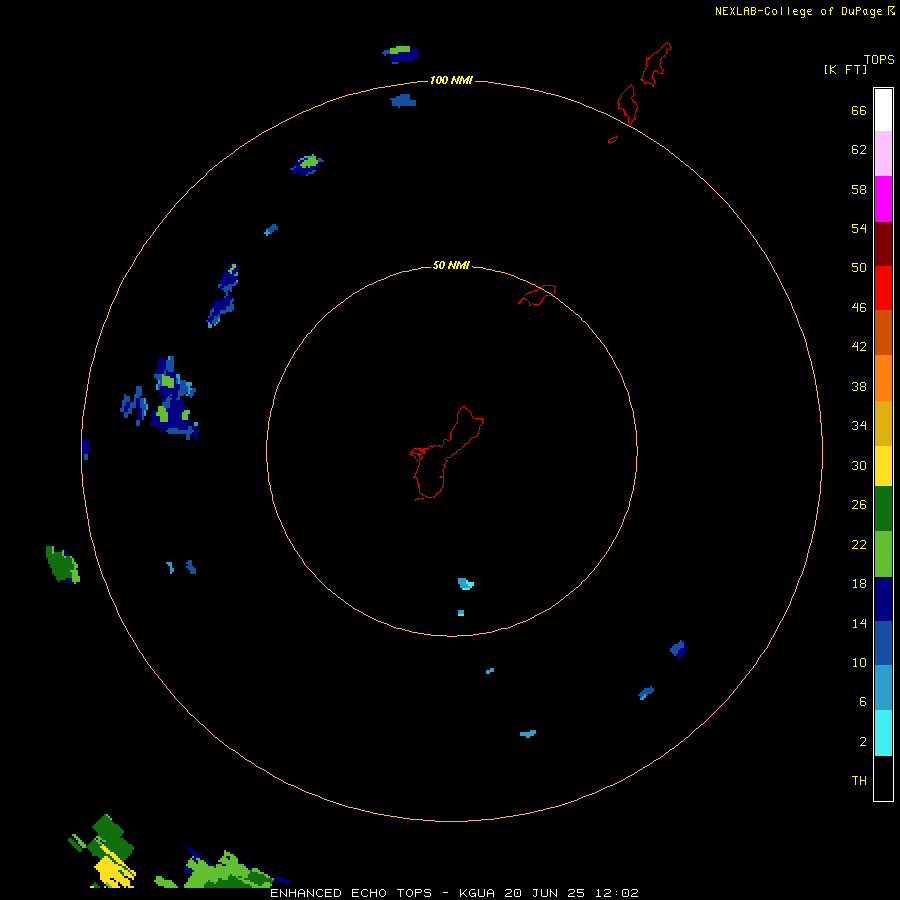Click the legend value 2
900x900 pixels.
863,742
